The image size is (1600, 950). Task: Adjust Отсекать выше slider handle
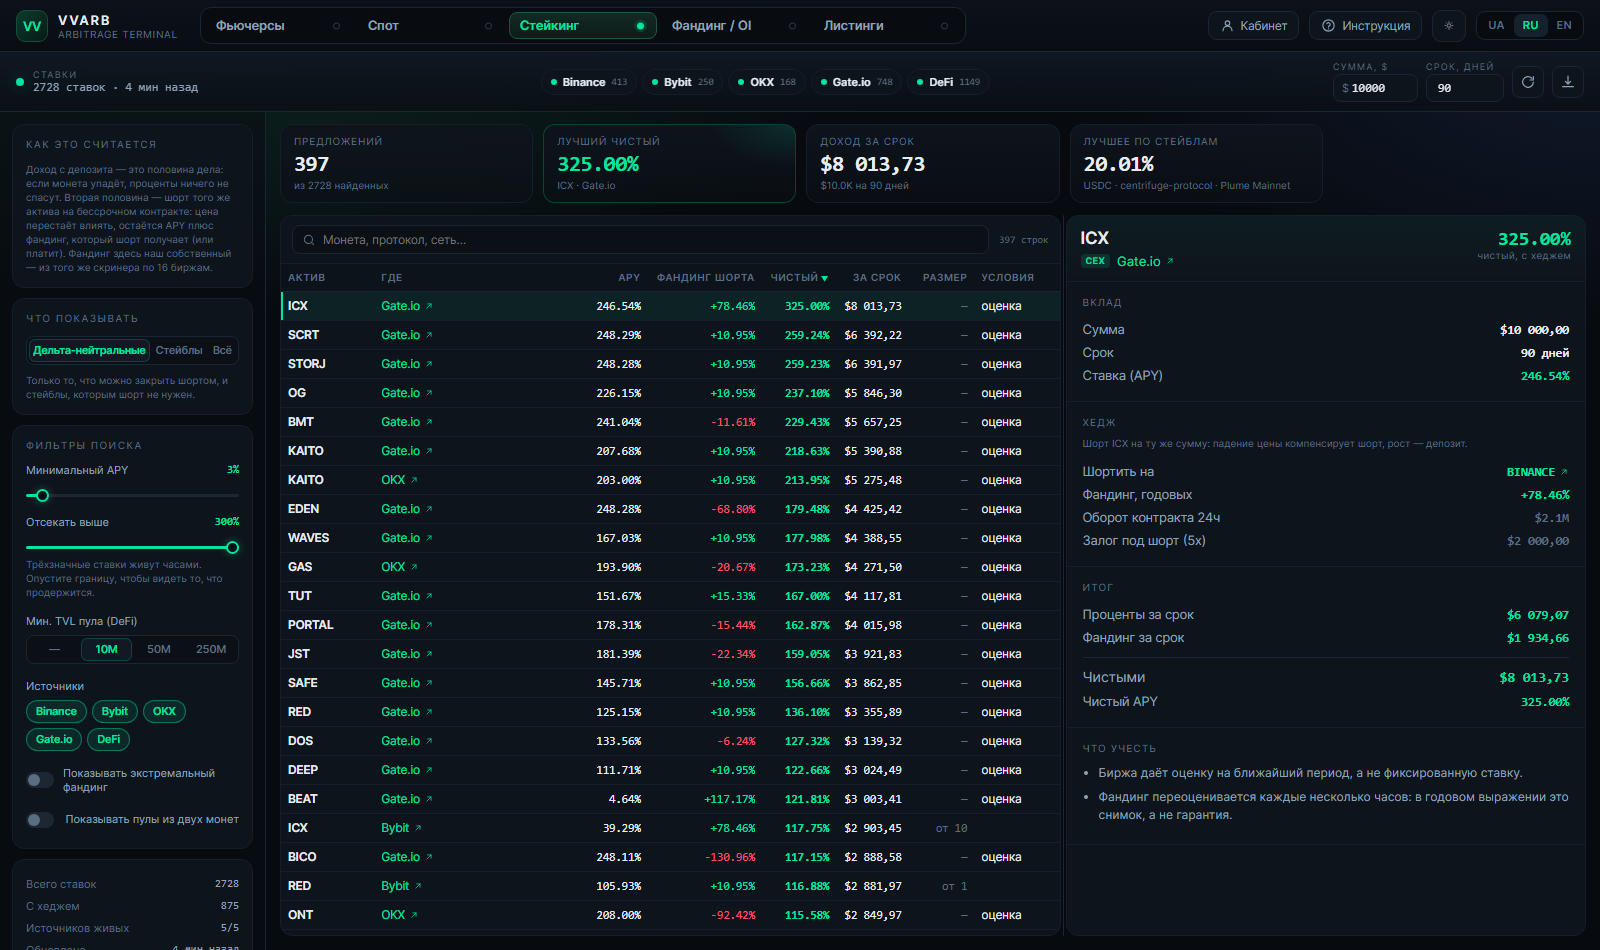coord(233,547)
